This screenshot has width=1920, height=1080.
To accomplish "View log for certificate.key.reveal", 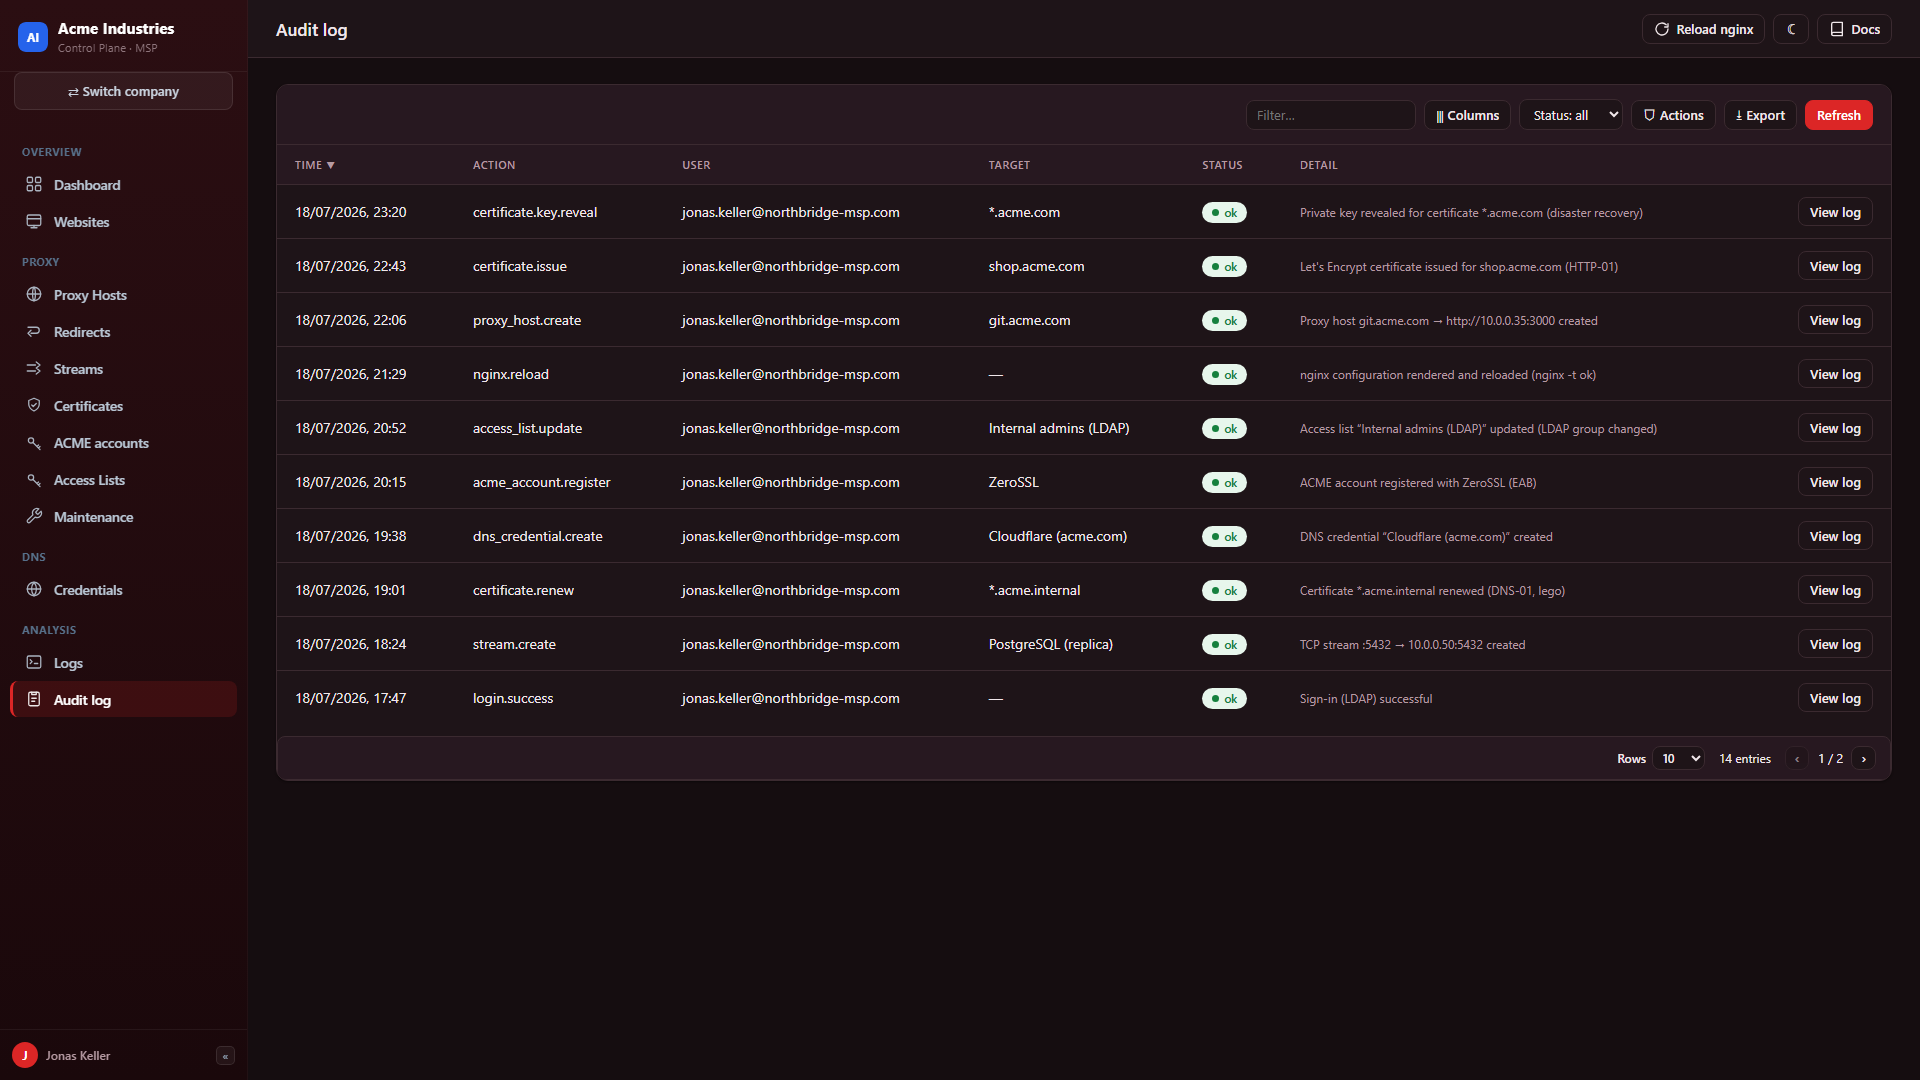I will click(1834, 212).
